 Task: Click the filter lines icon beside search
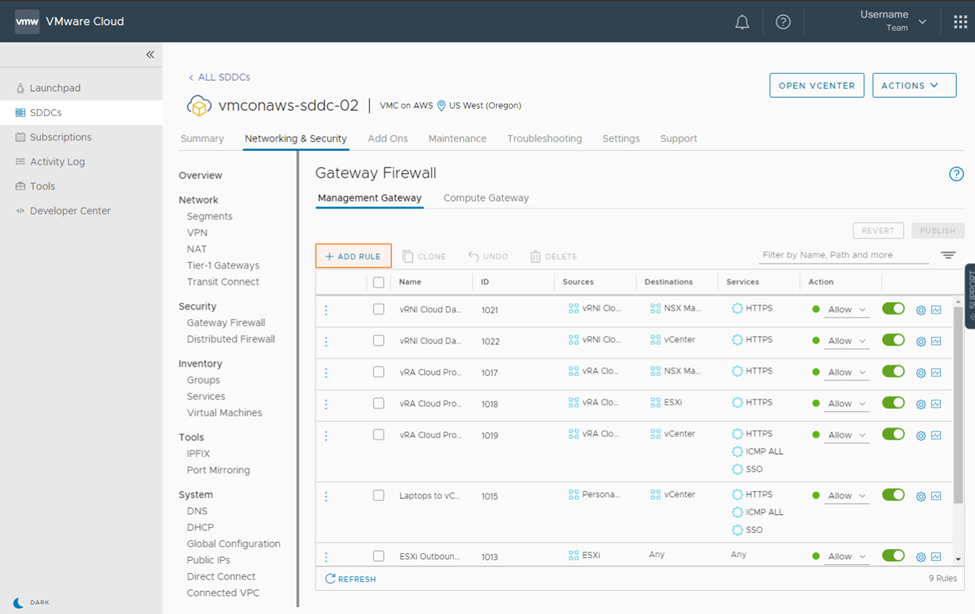tap(948, 256)
